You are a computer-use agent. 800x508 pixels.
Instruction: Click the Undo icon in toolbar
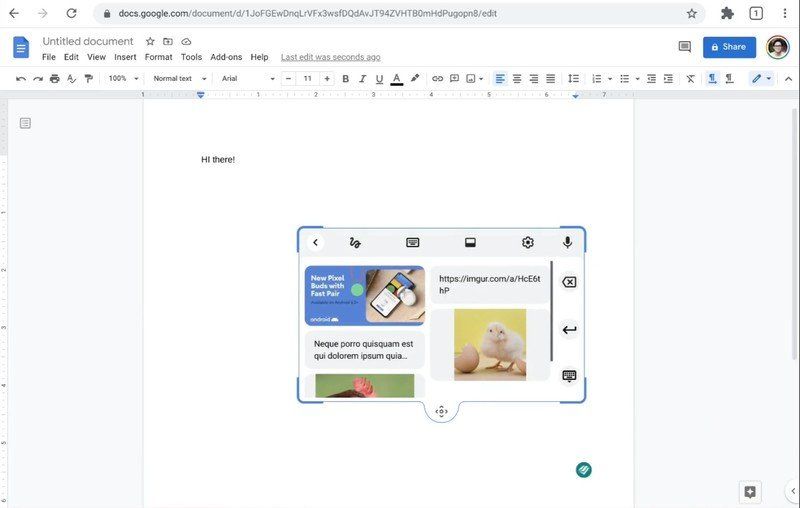click(21, 79)
